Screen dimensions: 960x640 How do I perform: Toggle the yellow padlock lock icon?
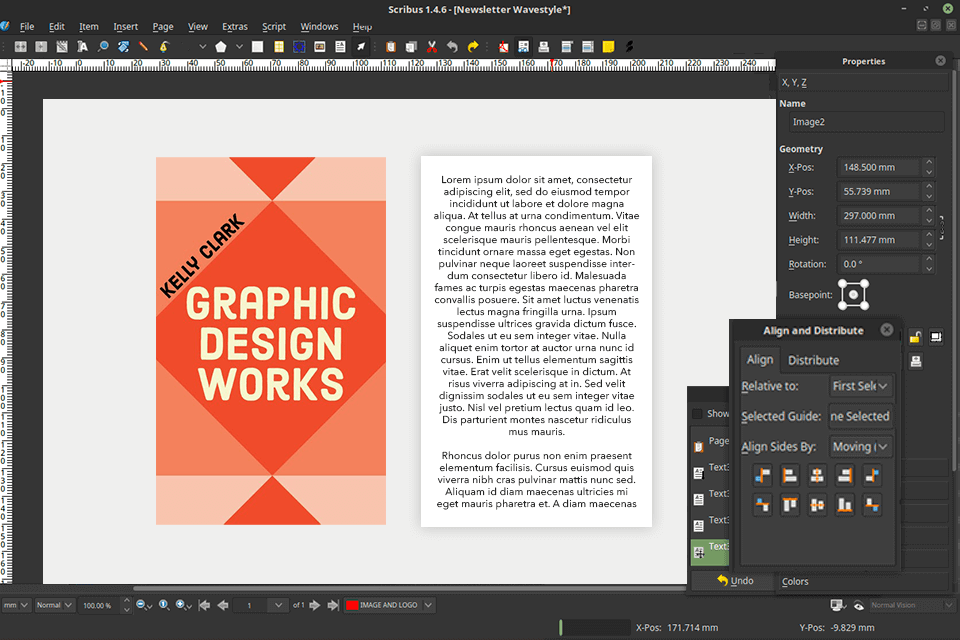point(915,337)
